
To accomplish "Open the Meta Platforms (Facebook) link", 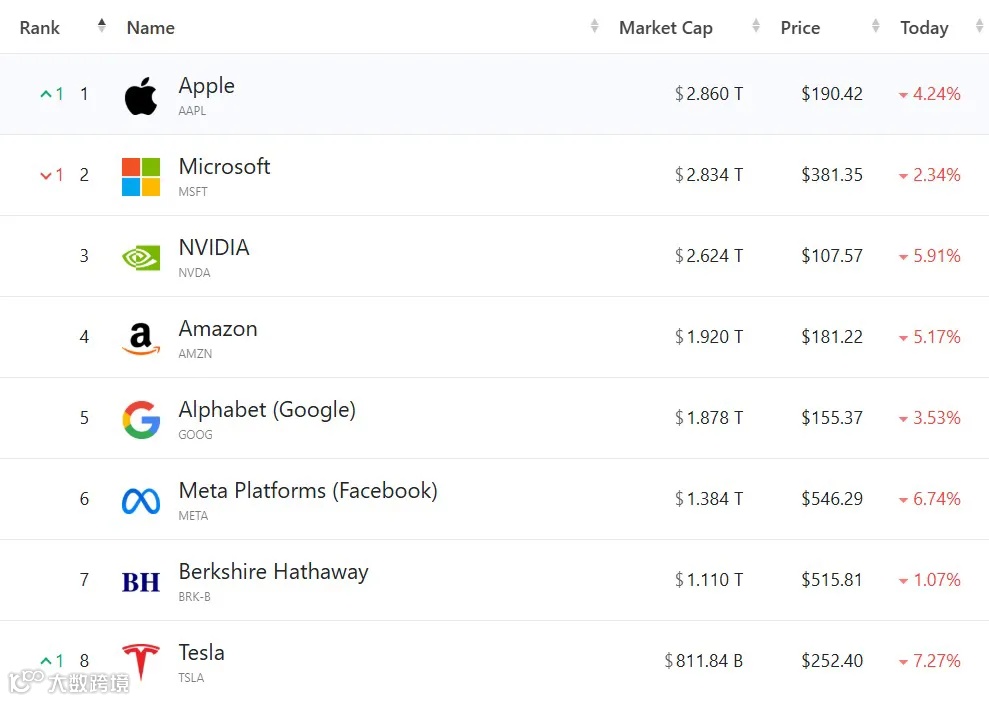I will (x=308, y=491).
